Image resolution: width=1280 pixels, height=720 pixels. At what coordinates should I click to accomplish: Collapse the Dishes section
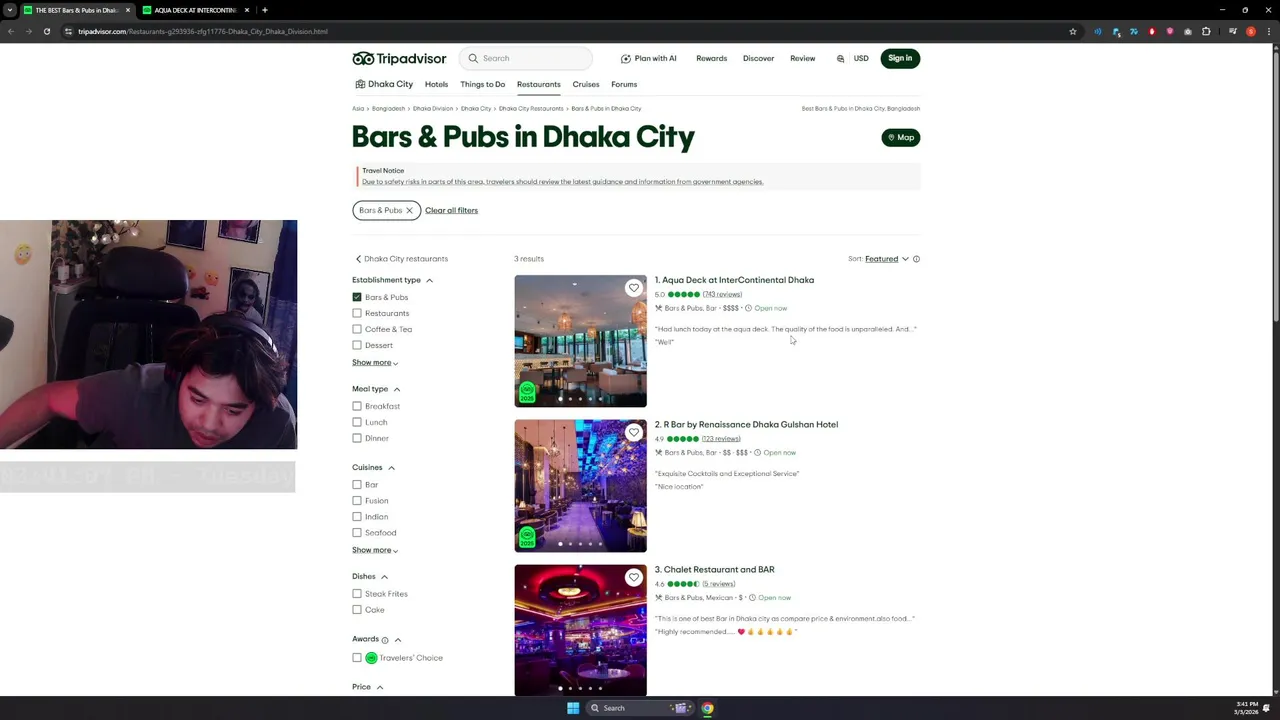pos(384,577)
